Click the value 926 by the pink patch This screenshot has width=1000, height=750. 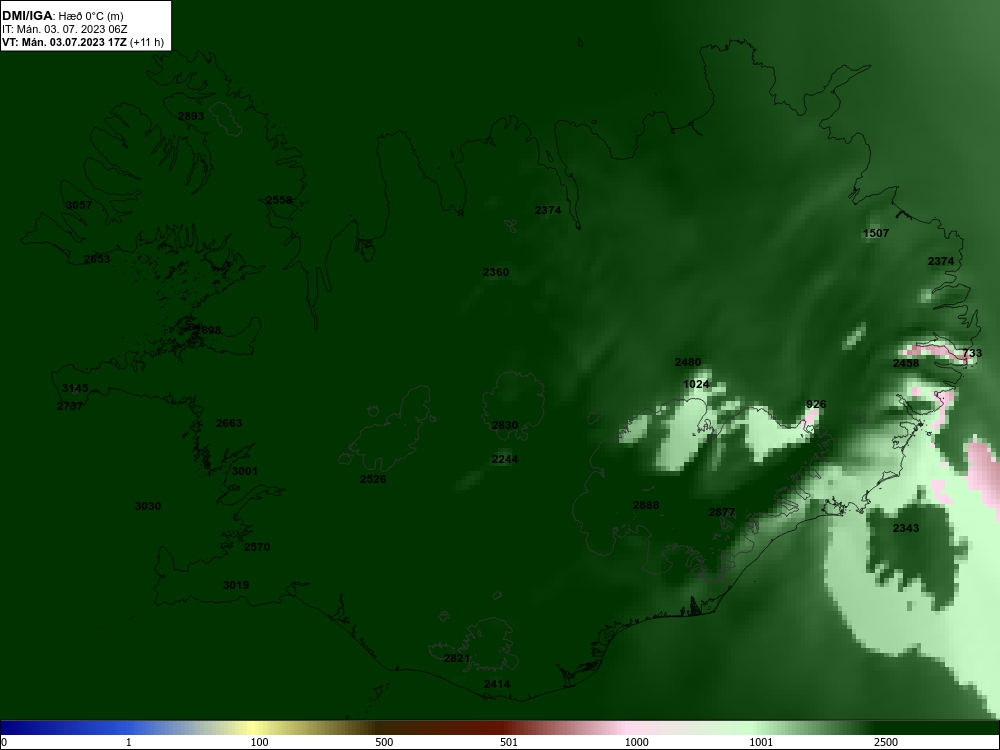pos(816,404)
